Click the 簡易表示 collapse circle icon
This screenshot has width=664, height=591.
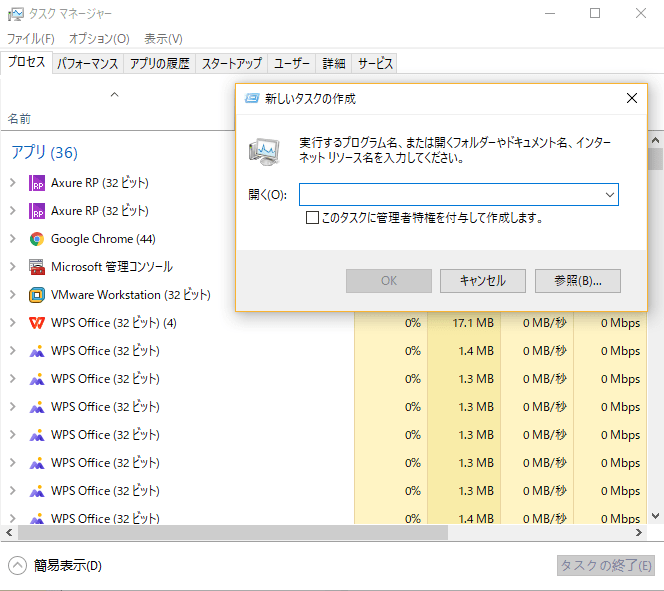point(17,566)
